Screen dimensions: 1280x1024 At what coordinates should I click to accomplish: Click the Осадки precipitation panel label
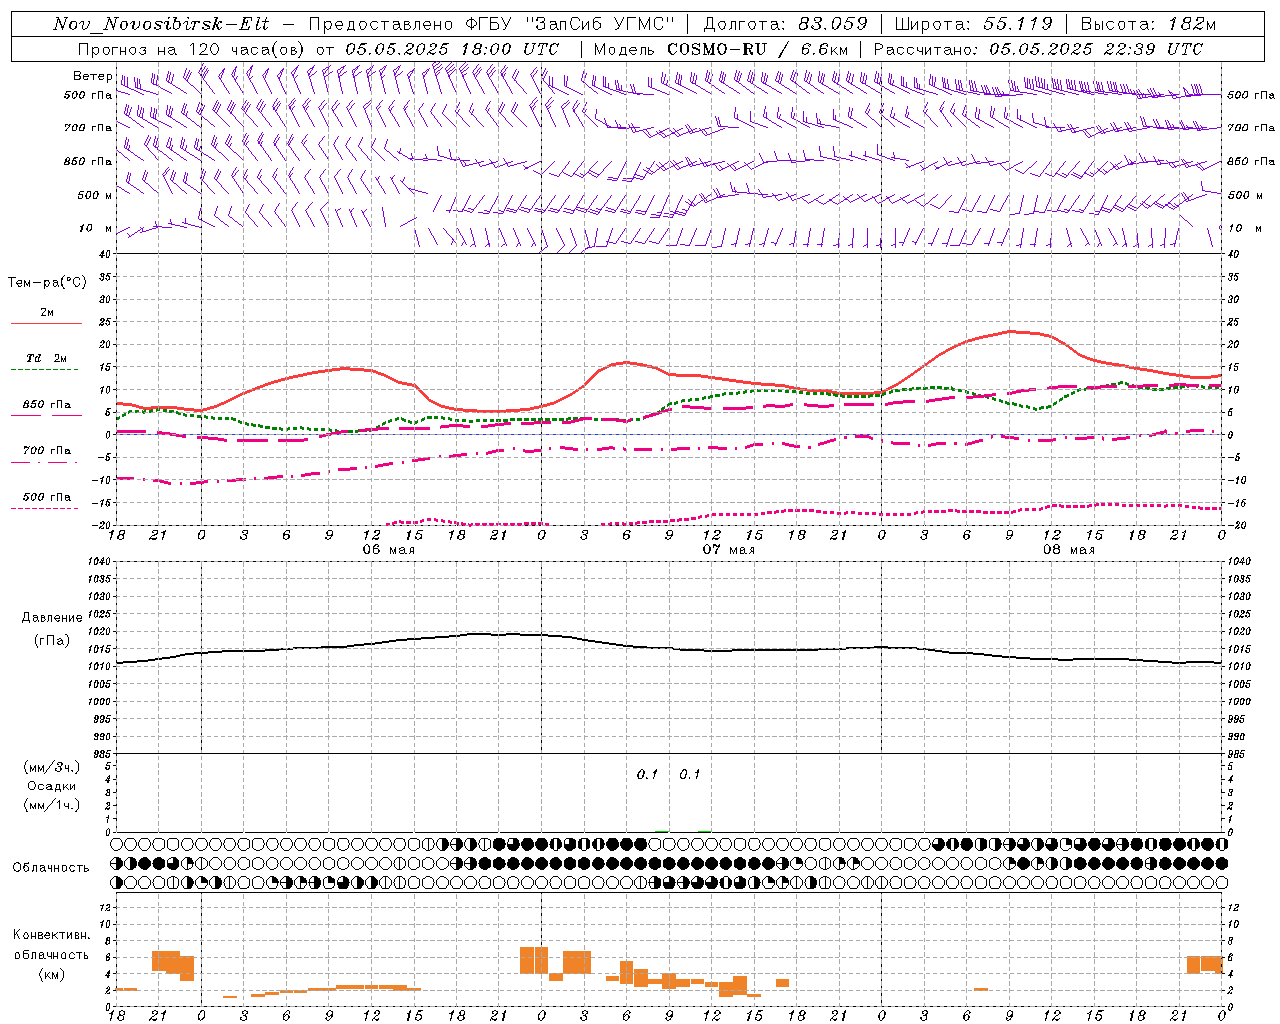tap(52, 786)
